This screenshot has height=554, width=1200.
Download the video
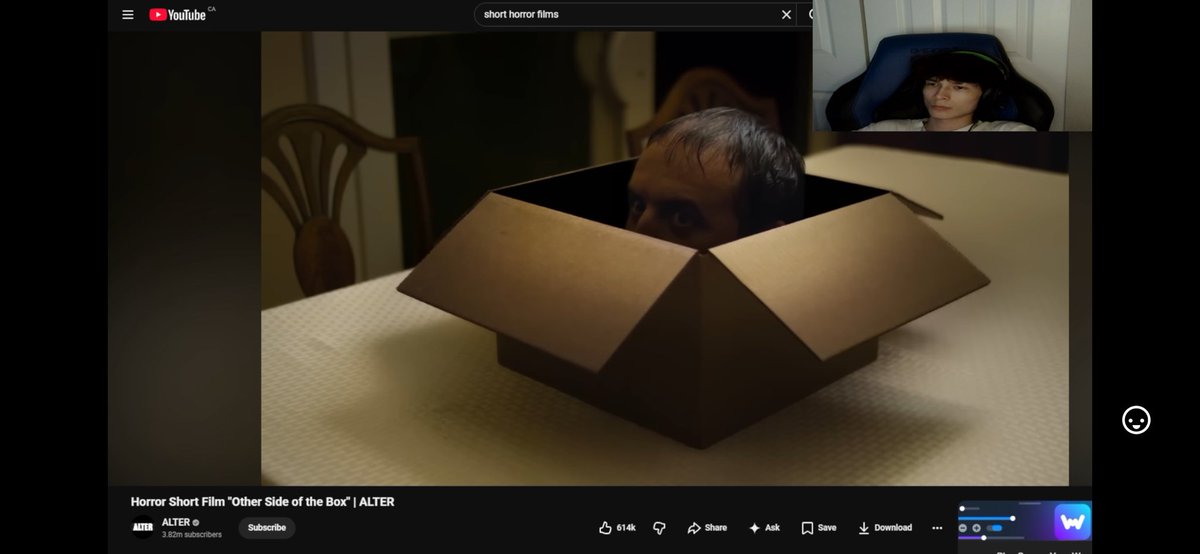pyautogui.click(x=885, y=527)
